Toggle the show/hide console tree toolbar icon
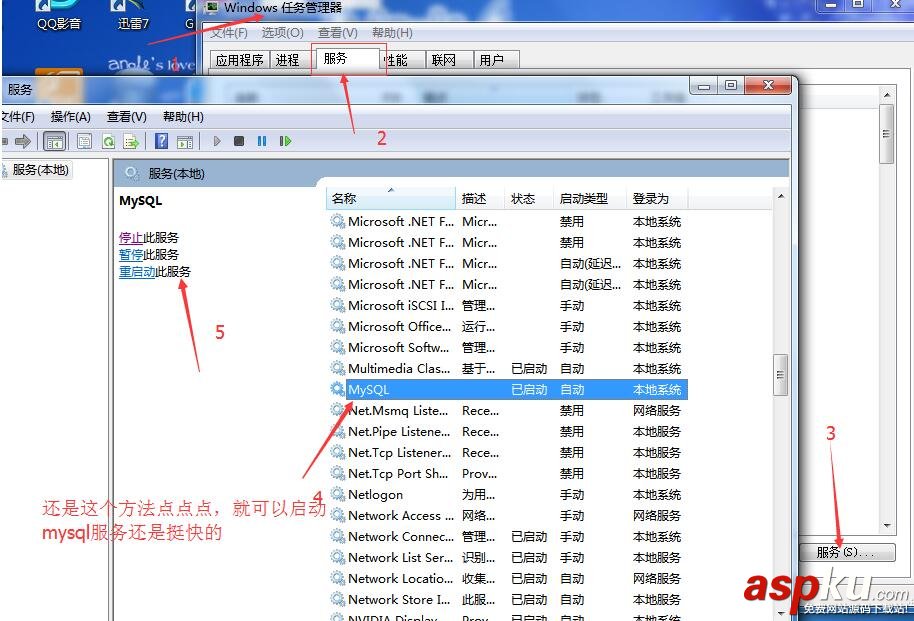The height and width of the screenshot is (621, 914). (x=55, y=141)
